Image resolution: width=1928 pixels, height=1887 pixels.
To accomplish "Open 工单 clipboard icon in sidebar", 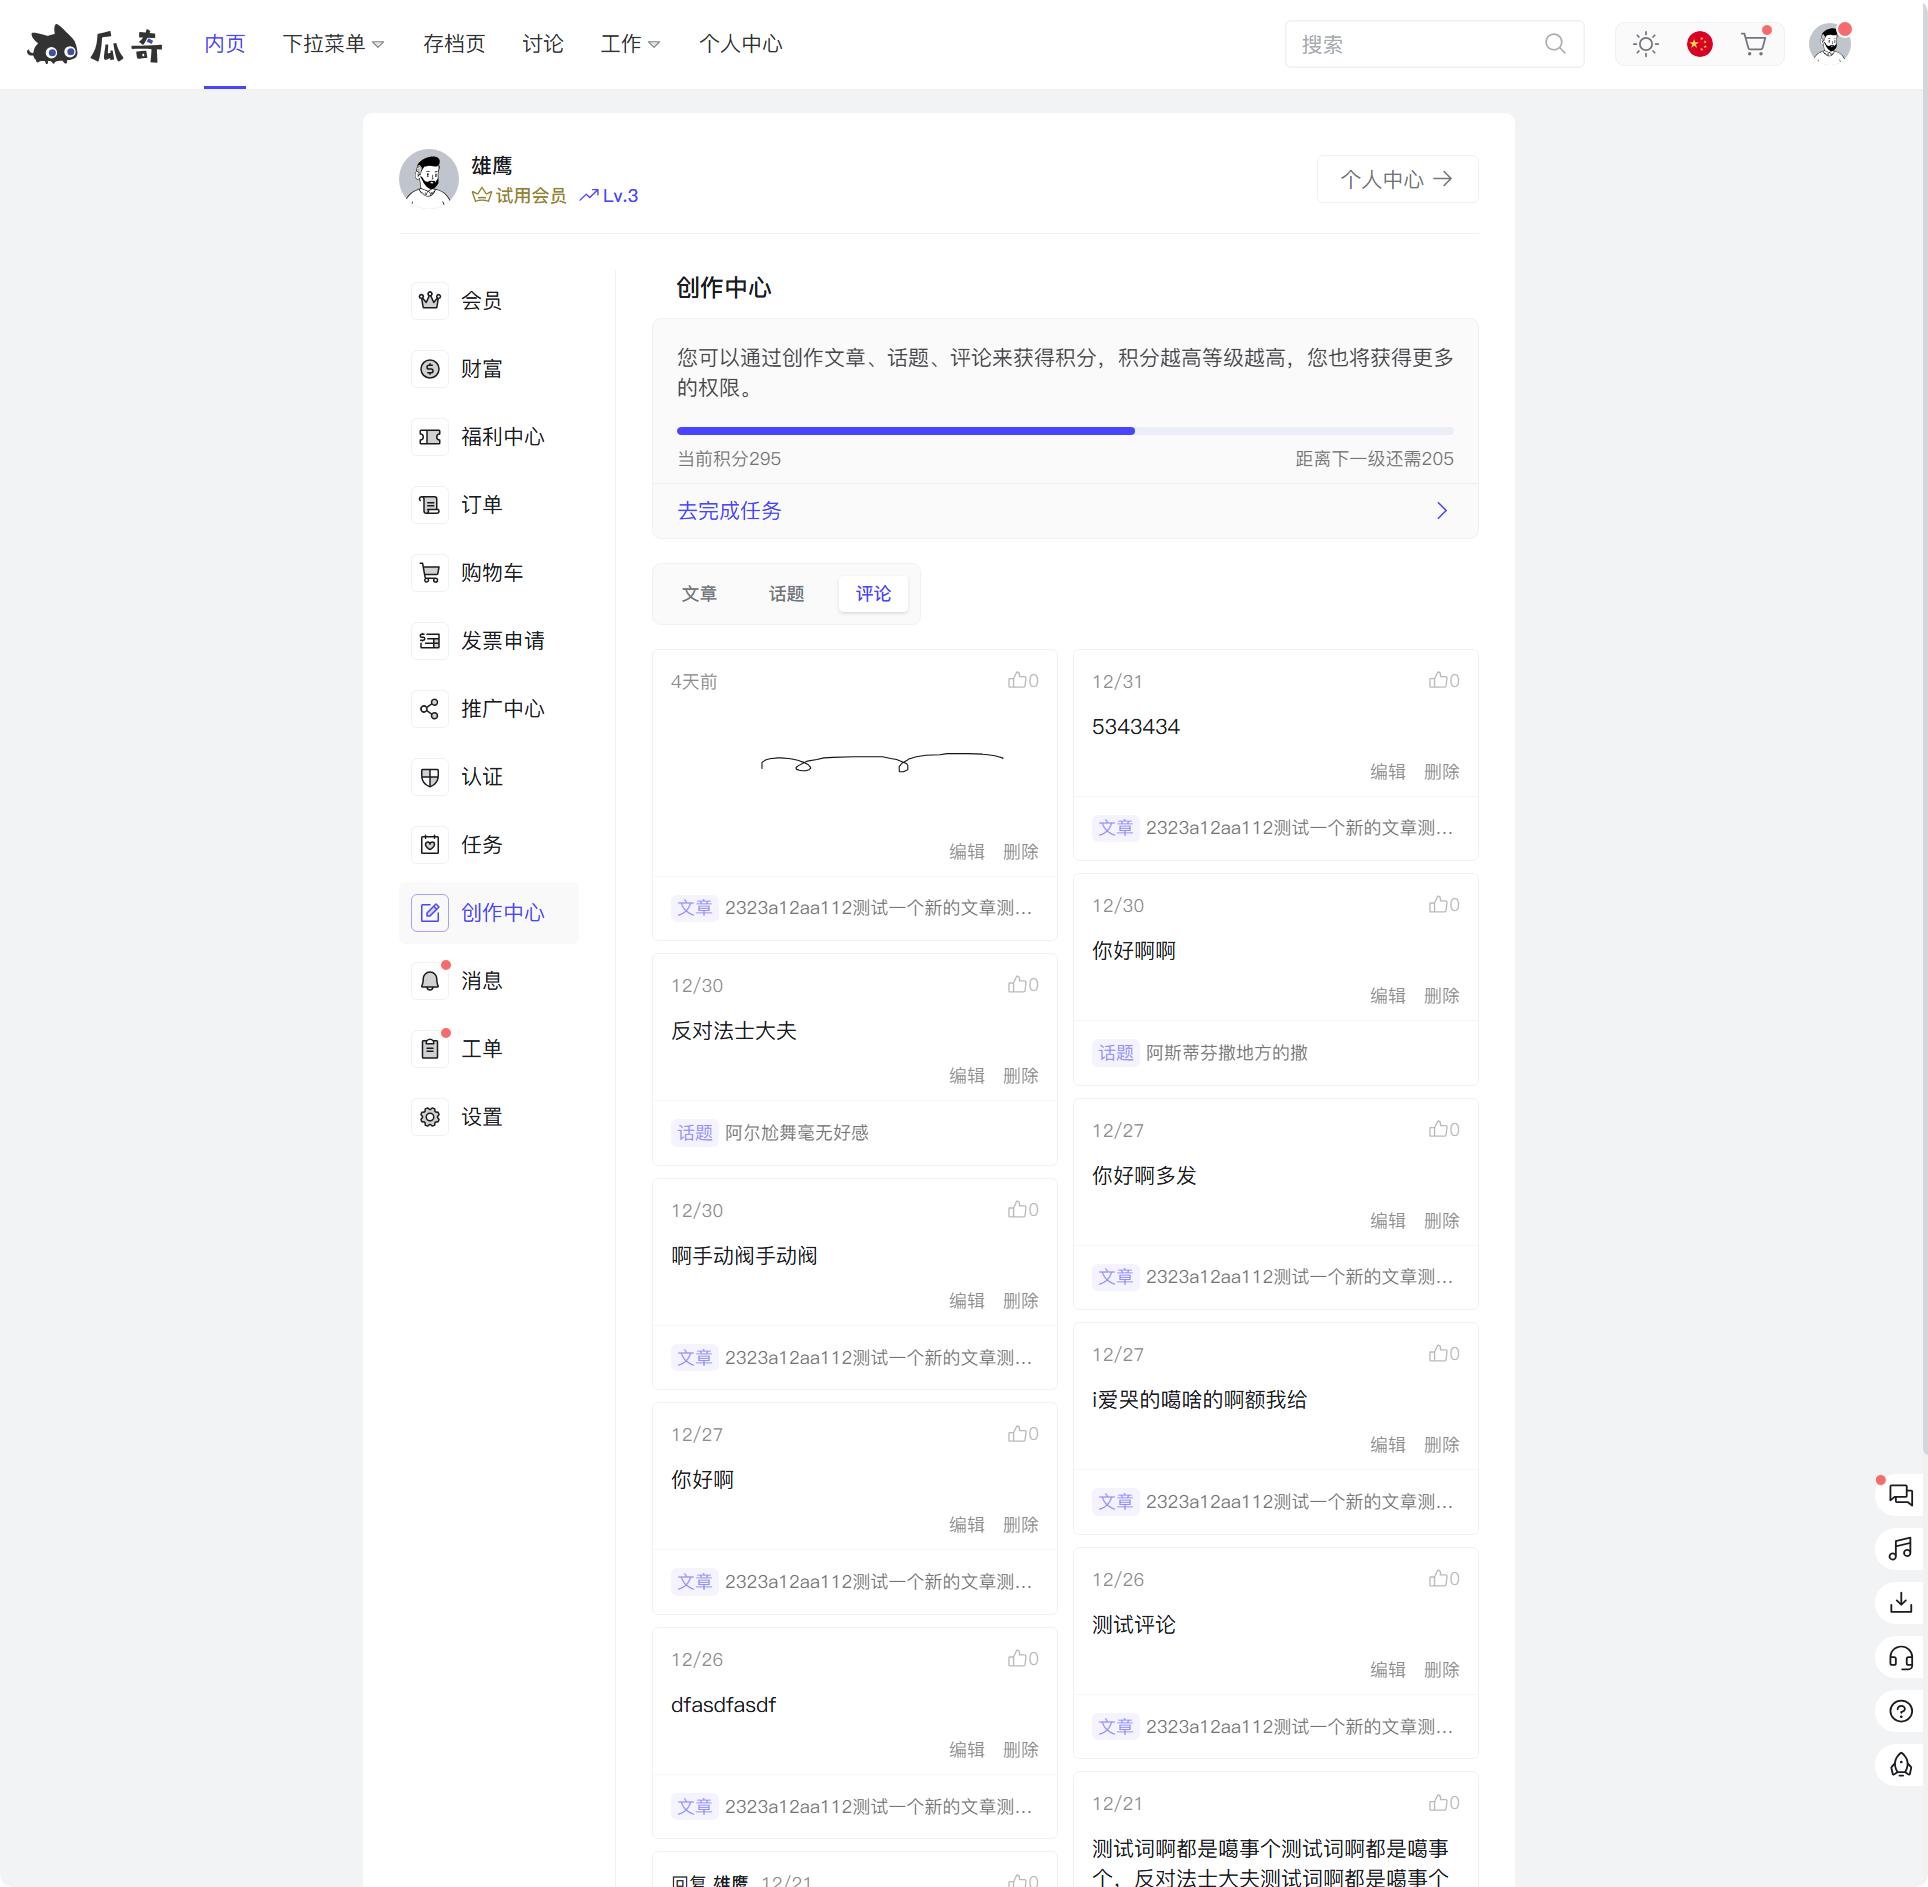I will [x=430, y=1048].
